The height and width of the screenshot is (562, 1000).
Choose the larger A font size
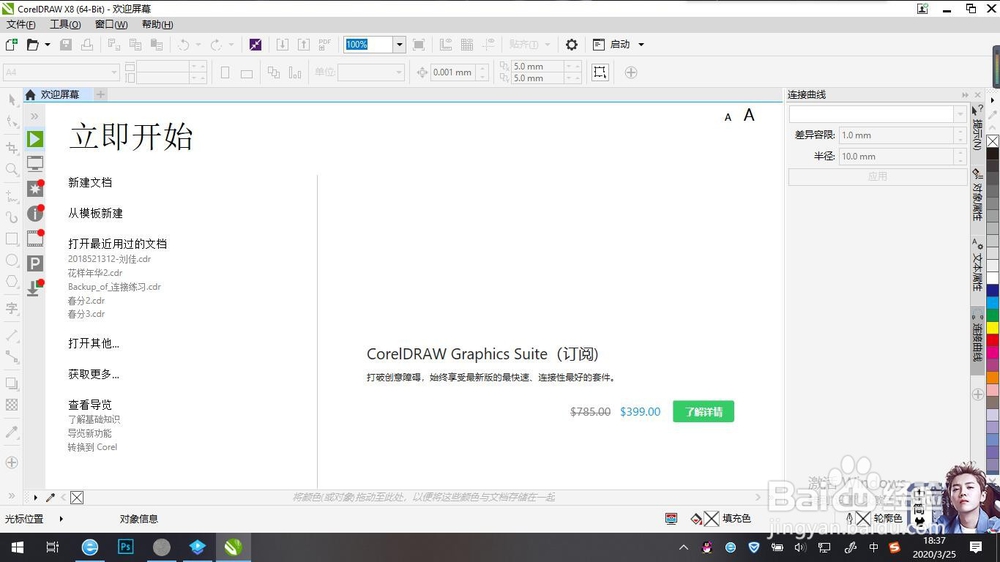(x=749, y=115)
